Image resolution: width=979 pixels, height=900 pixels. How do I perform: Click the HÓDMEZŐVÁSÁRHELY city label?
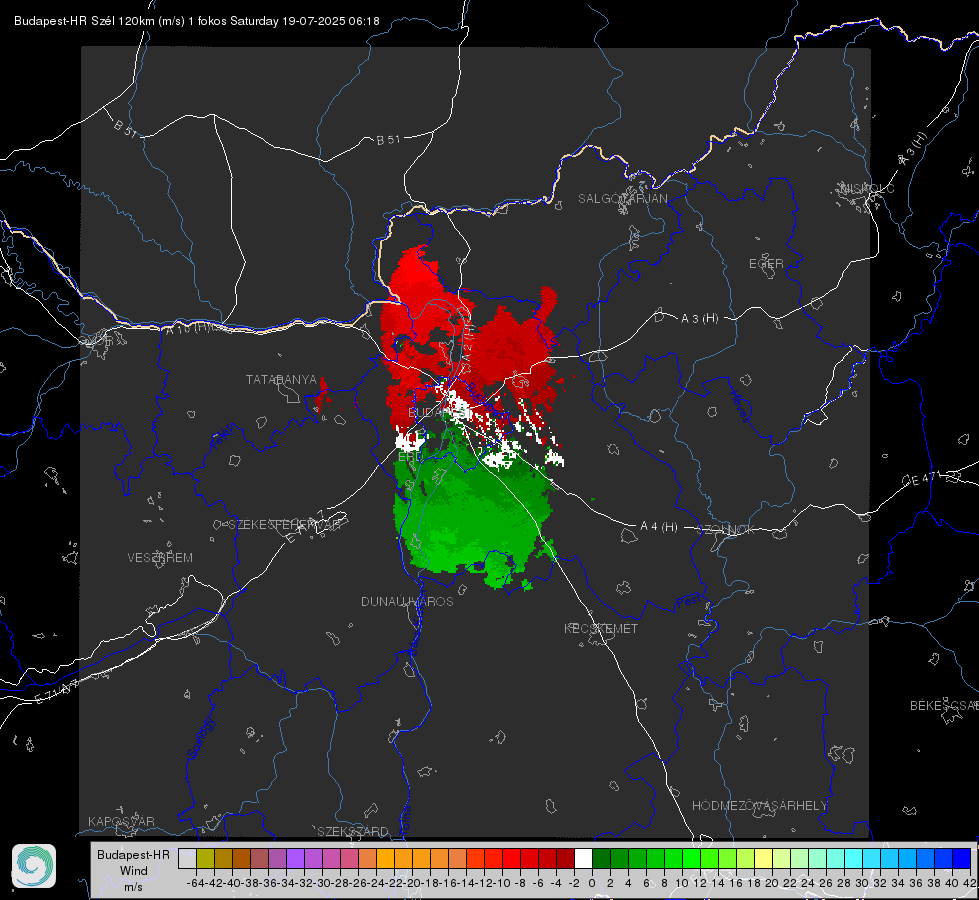point(759,806)
